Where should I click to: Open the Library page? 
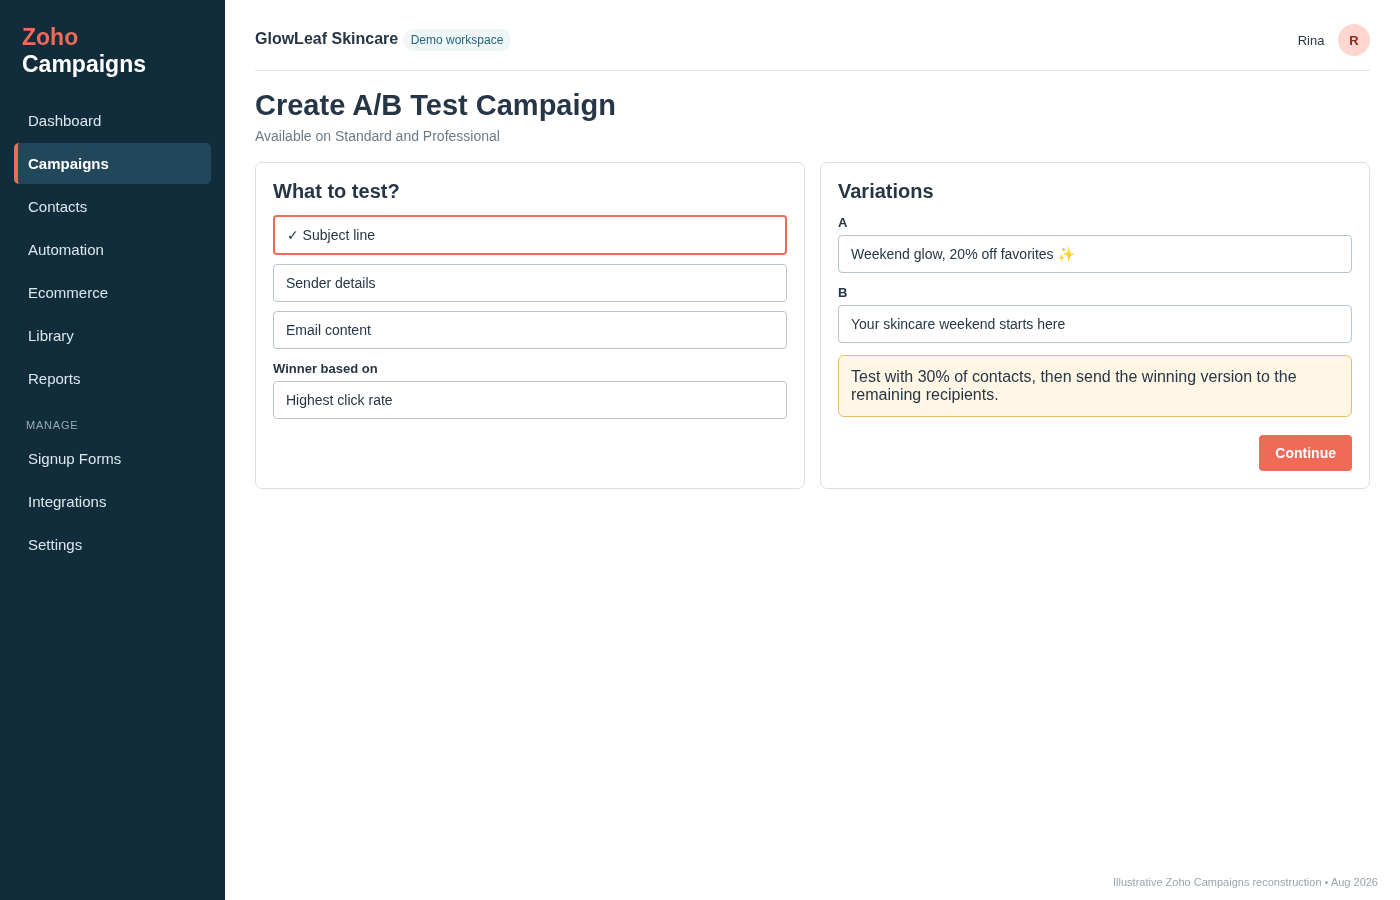point(112,336)
